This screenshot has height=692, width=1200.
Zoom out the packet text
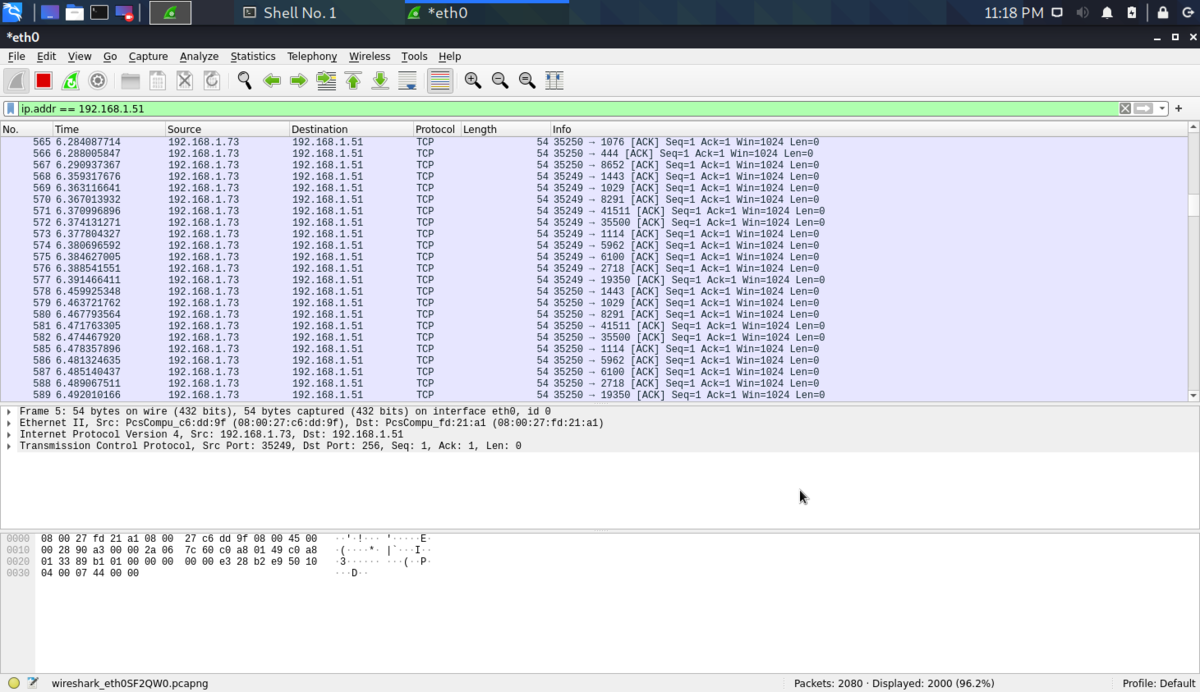pos(500,81)
